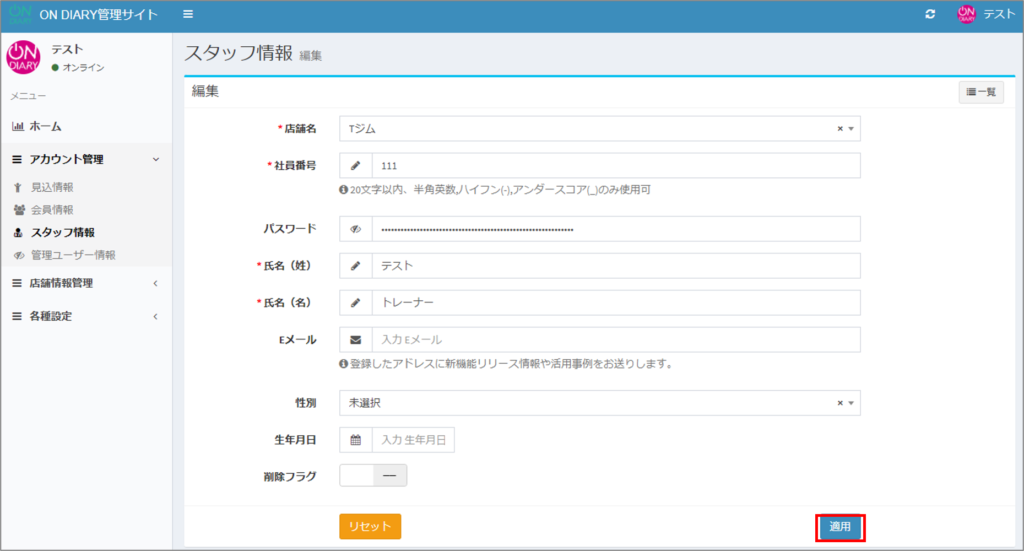Screen dimensions: 1024x551
Task: Toggle the 削除フラグ switch
Action: tap(373, 476)
